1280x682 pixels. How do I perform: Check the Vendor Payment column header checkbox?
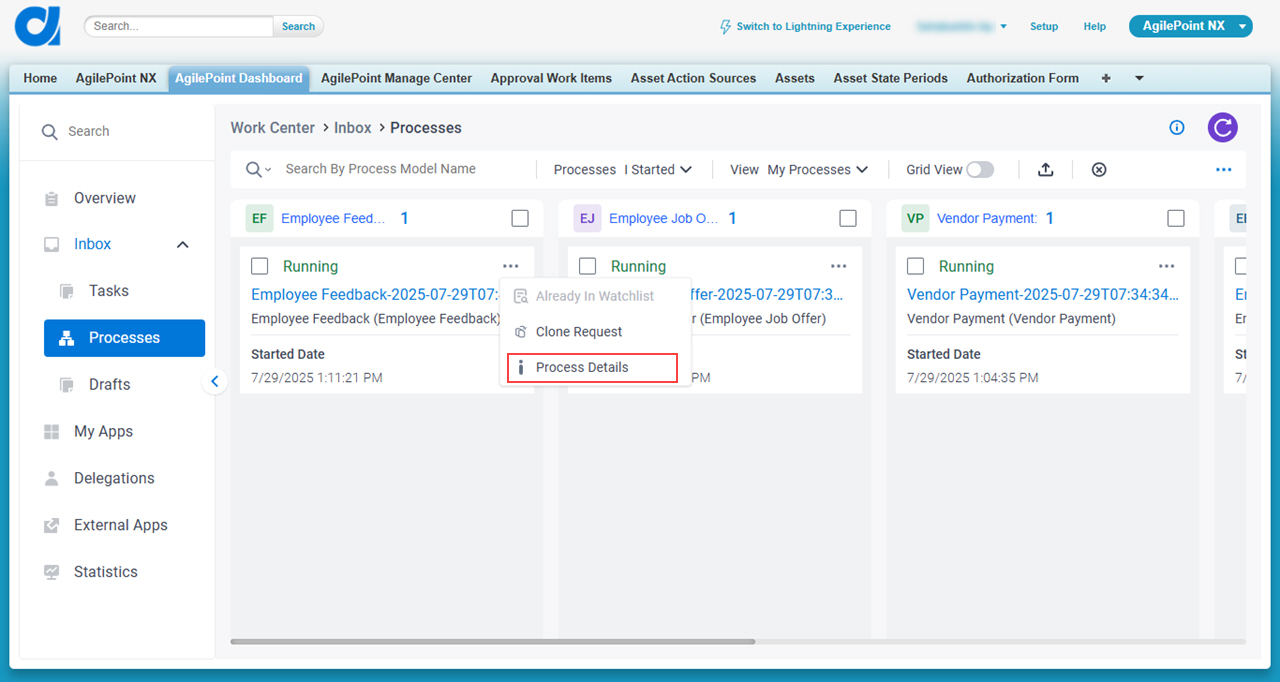pyautogui.click(x=1176, y=218)
